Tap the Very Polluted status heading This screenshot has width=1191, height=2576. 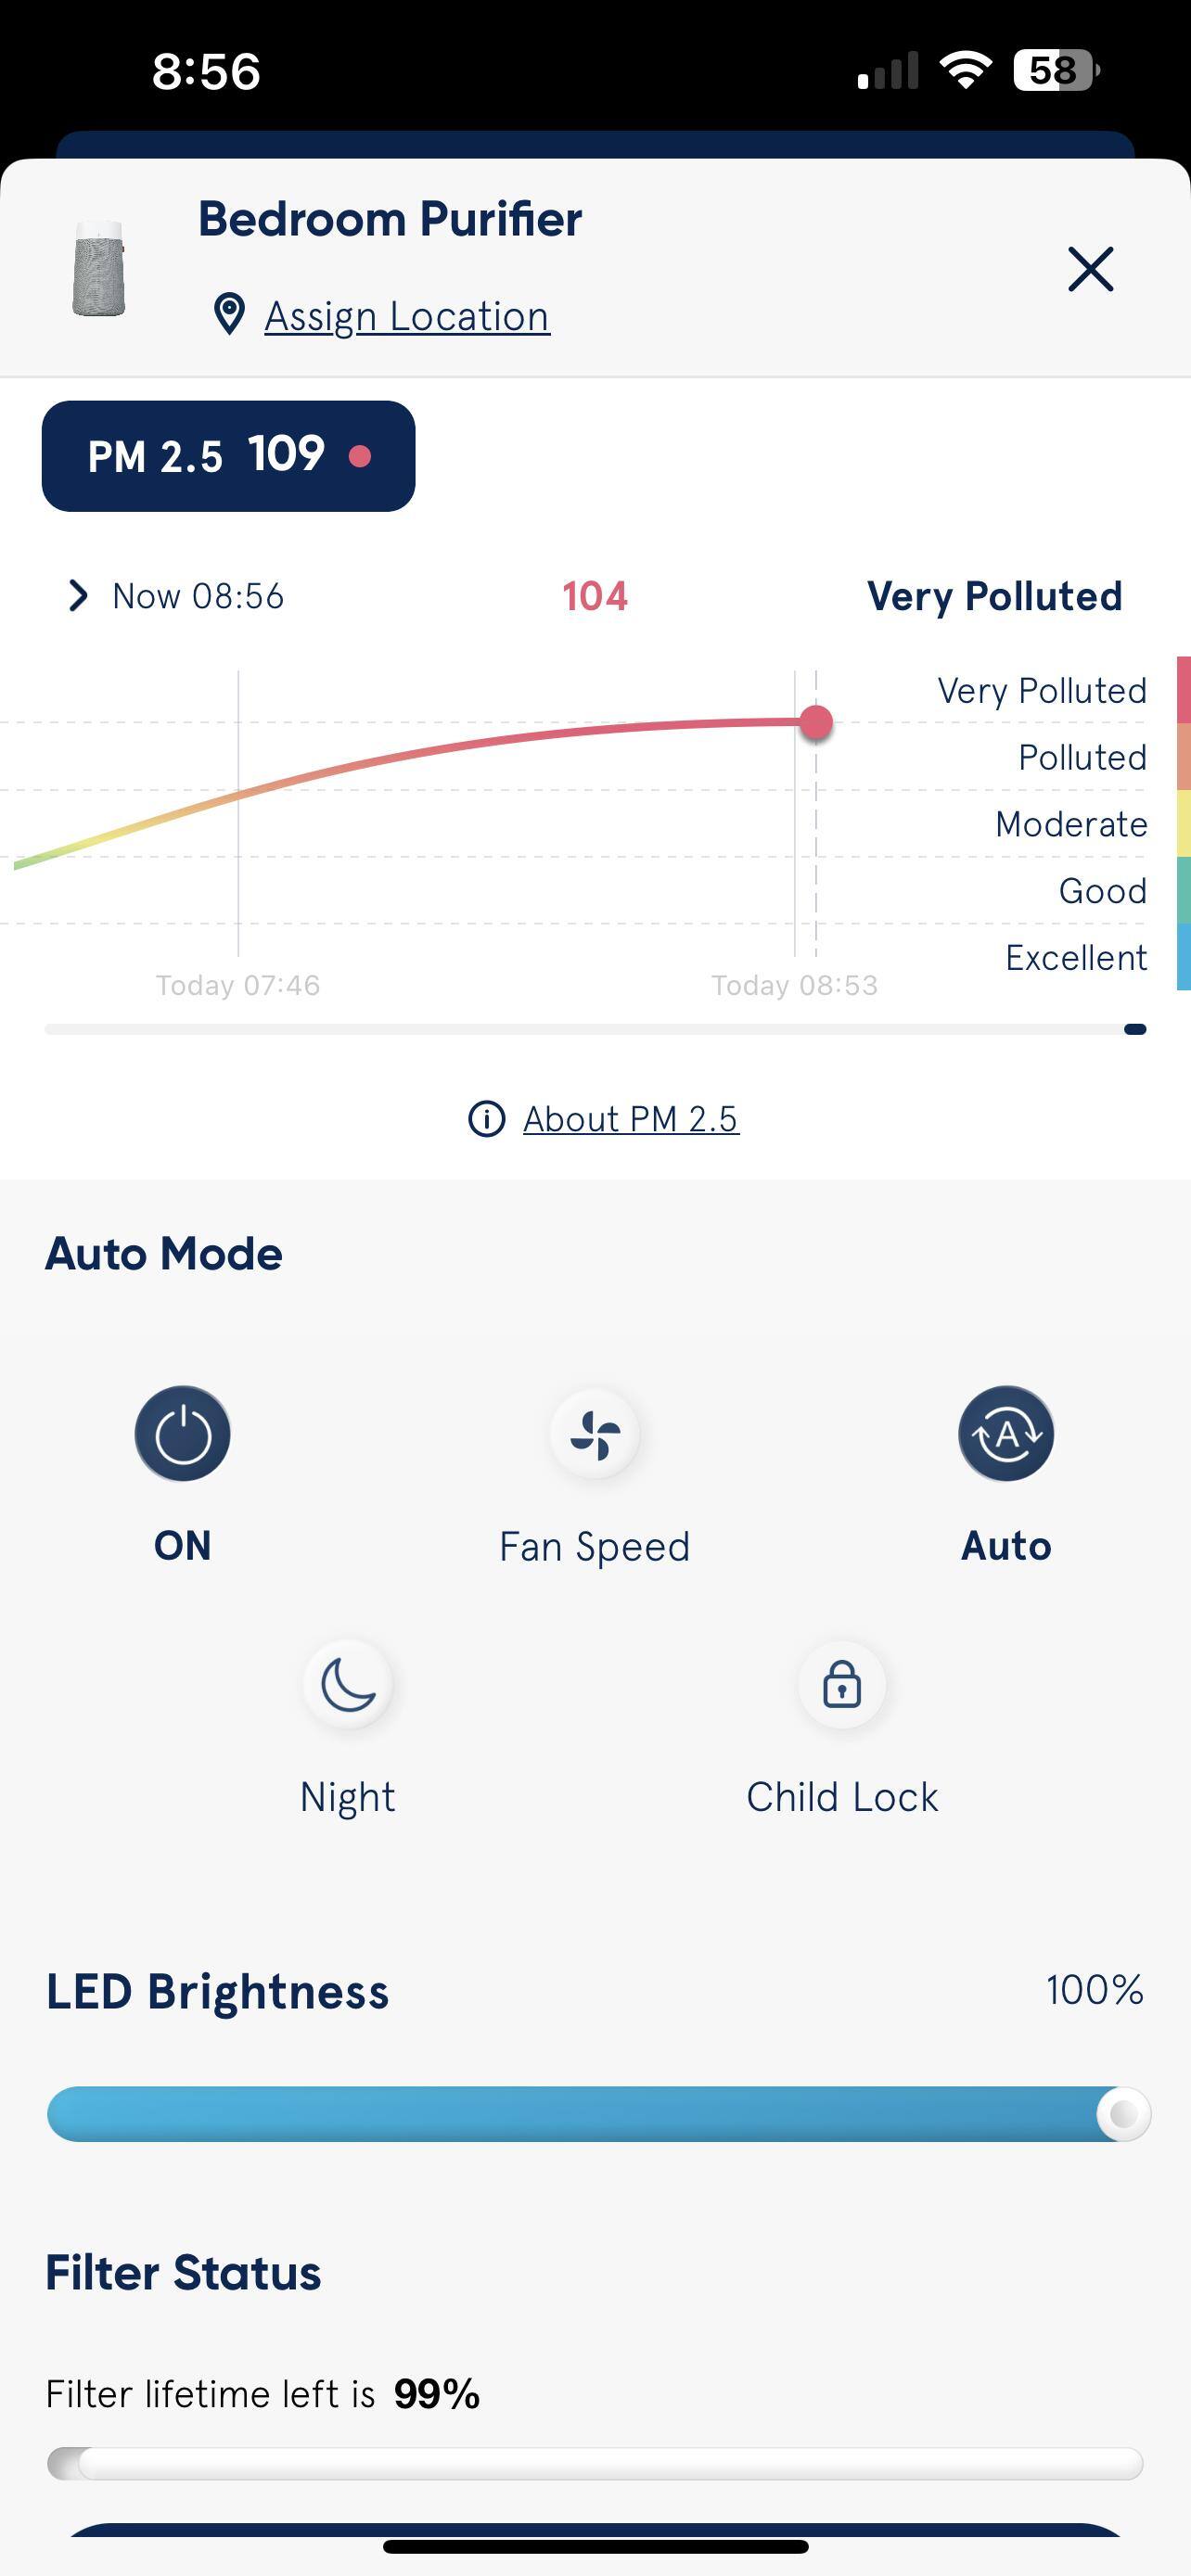(994, 596)
